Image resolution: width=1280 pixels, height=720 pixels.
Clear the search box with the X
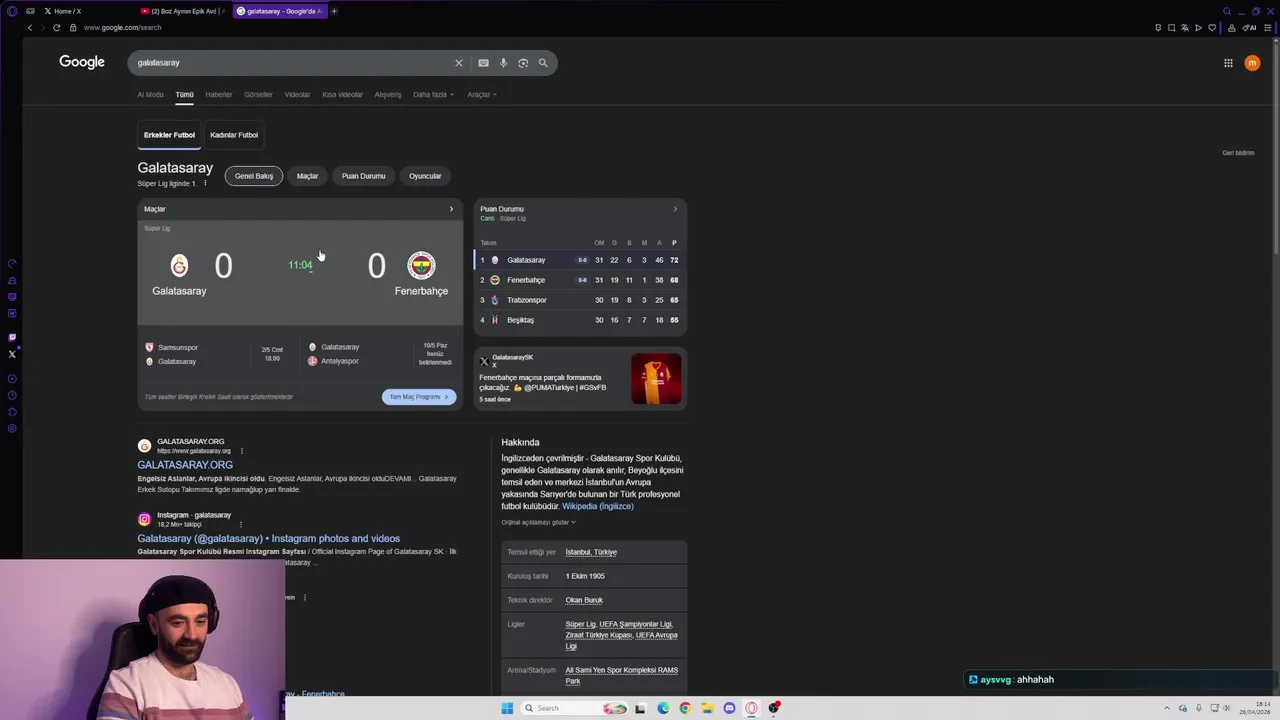[459, 63]
